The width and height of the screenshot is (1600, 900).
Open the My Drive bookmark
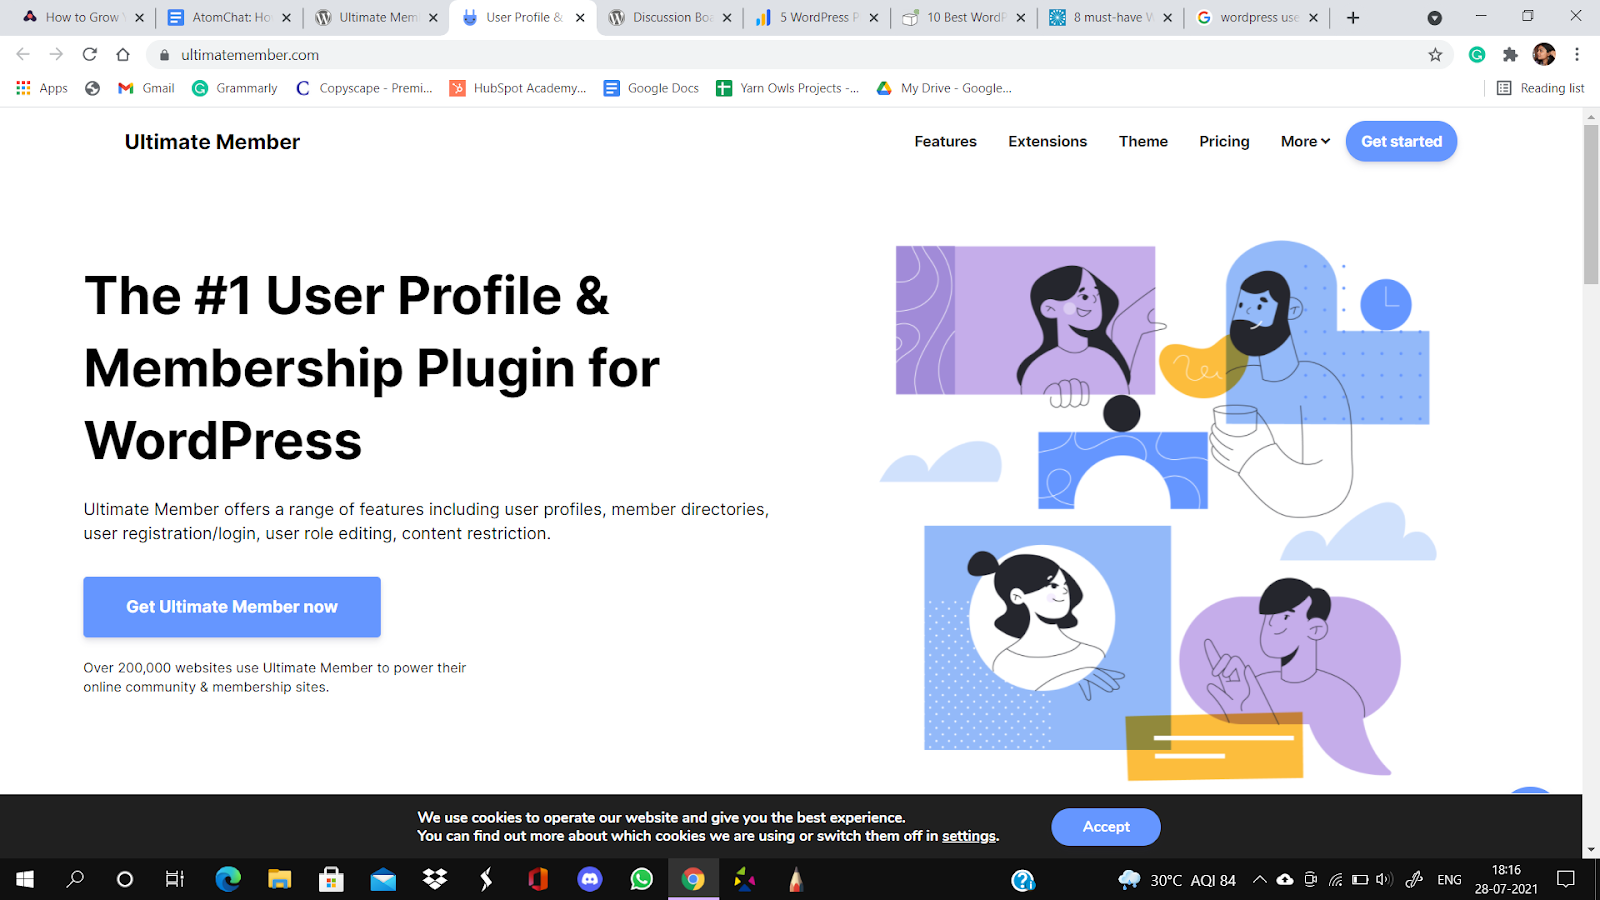(x=944, y=88)
